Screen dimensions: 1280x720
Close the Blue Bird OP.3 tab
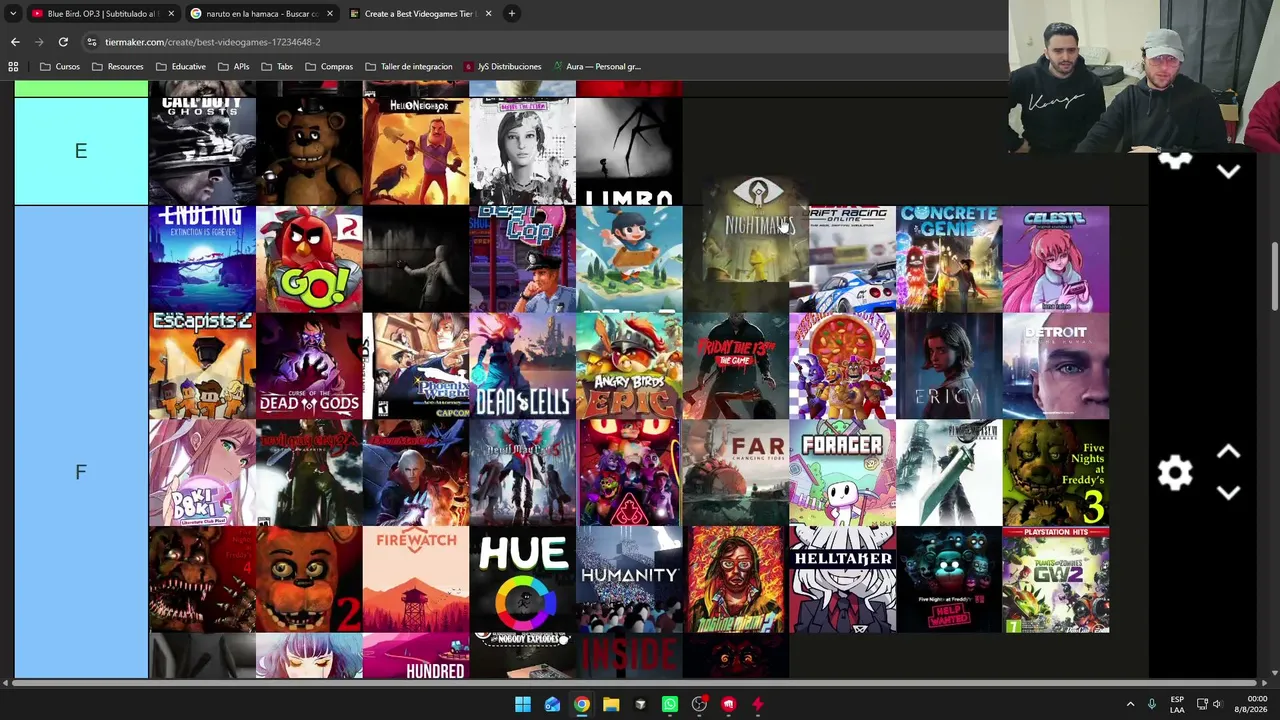pos(171,14)
